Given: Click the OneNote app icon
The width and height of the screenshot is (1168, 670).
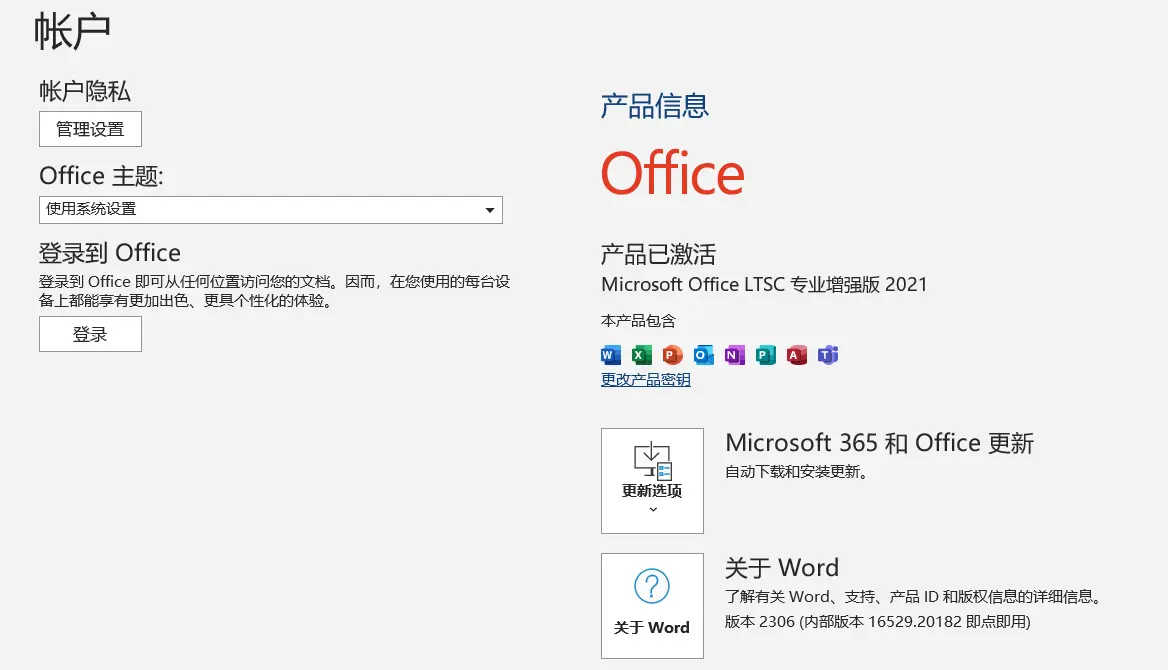Looking at the screenshot, I should pos(734,355).
